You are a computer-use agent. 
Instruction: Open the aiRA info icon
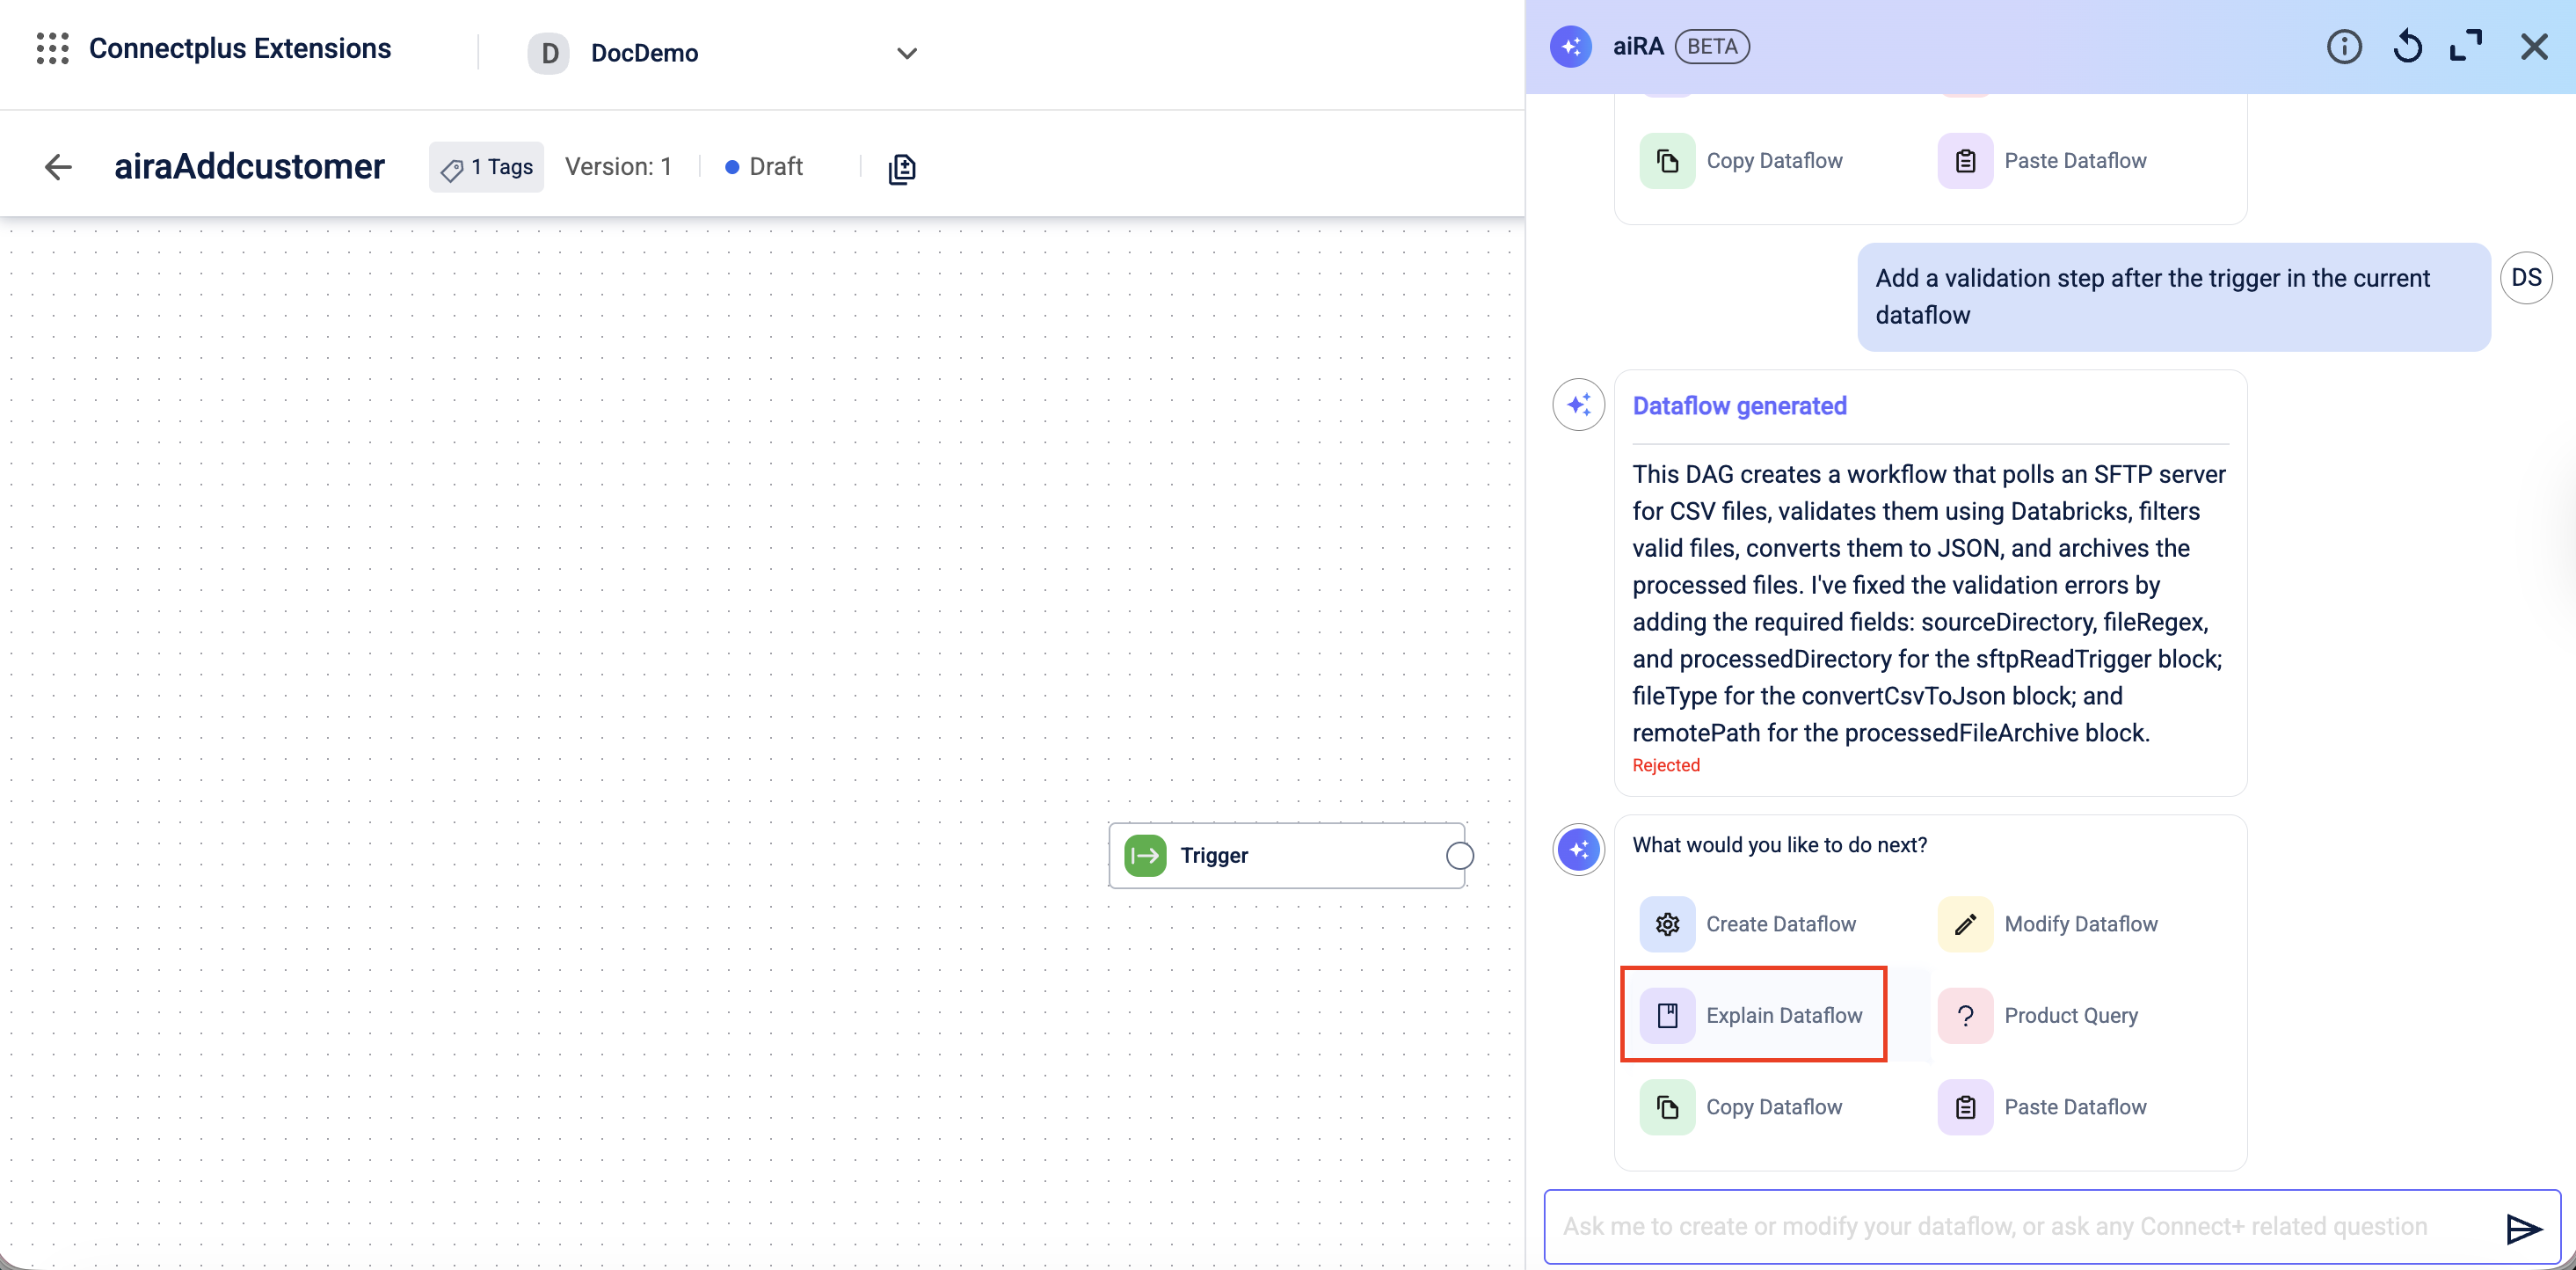(2343, 47)
